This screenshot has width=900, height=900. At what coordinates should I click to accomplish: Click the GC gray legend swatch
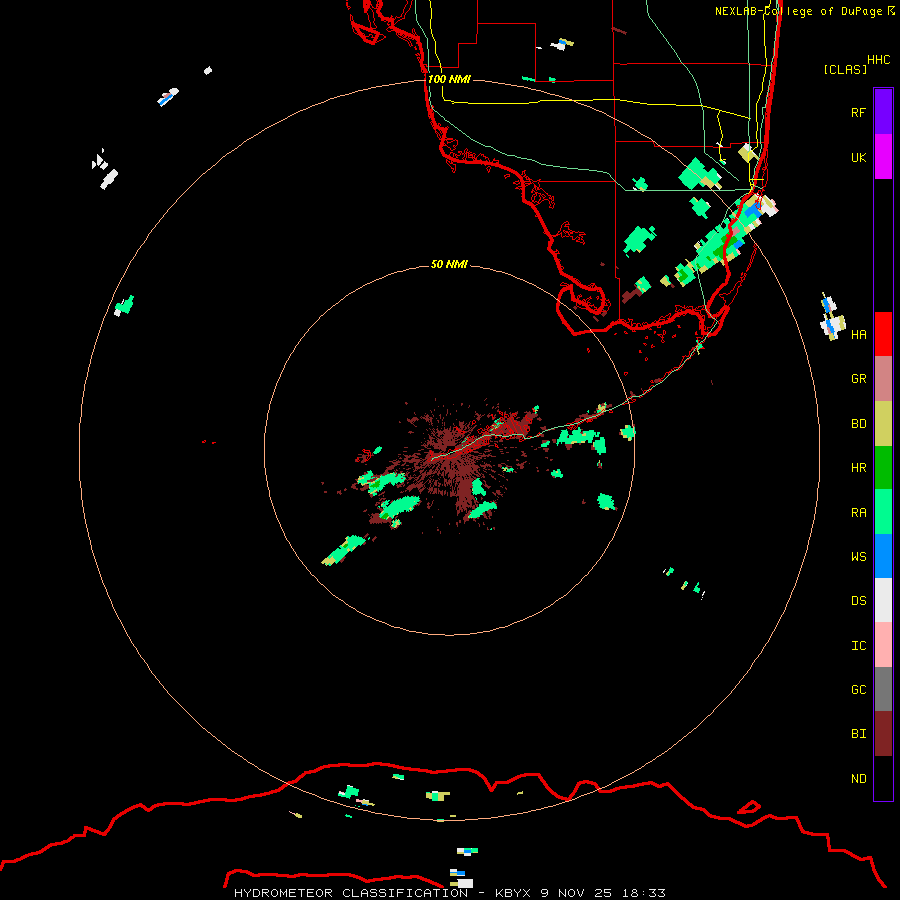[x=883, y=689]
